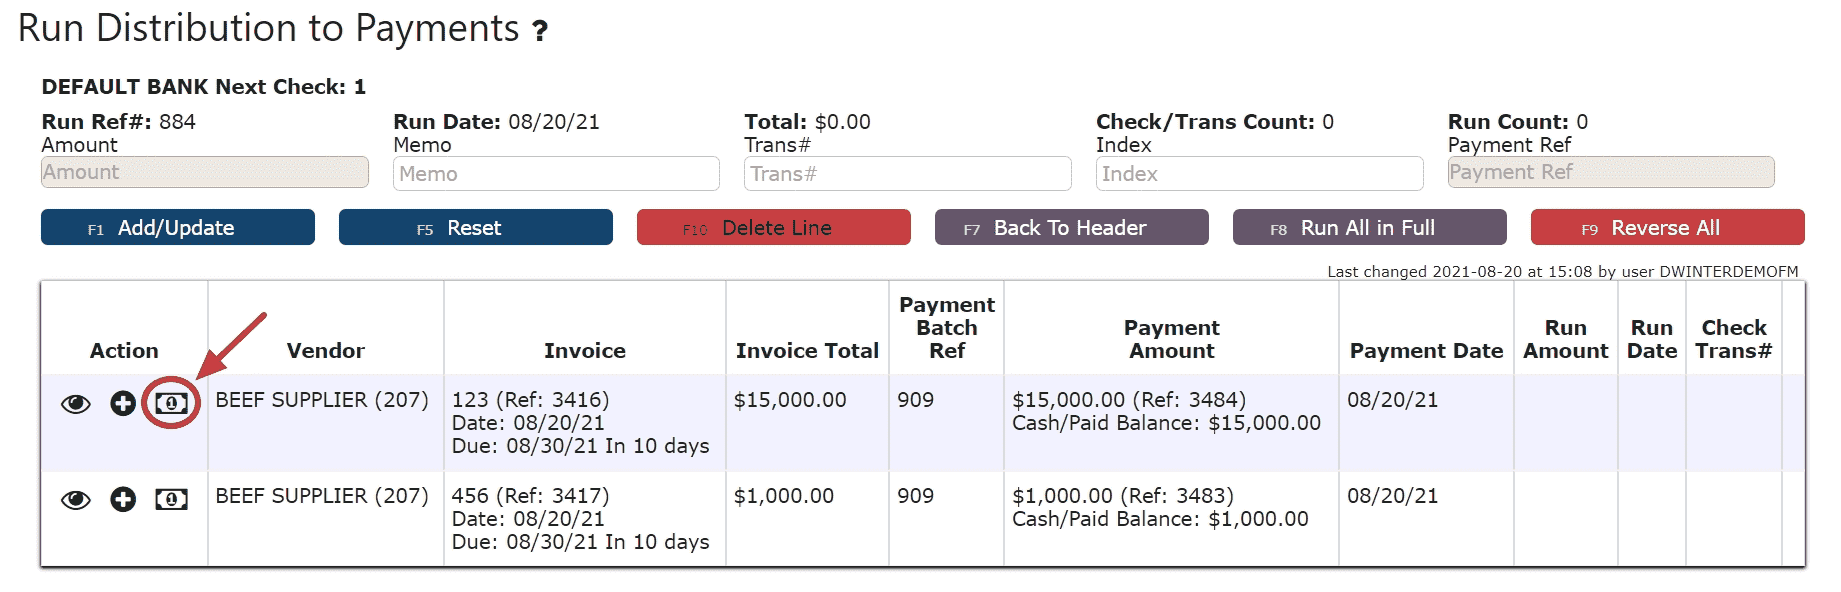Click the Payment Ref input field
This screenshot has height=592, width=1841.
pyautogui.click(x=1611, y=172)
